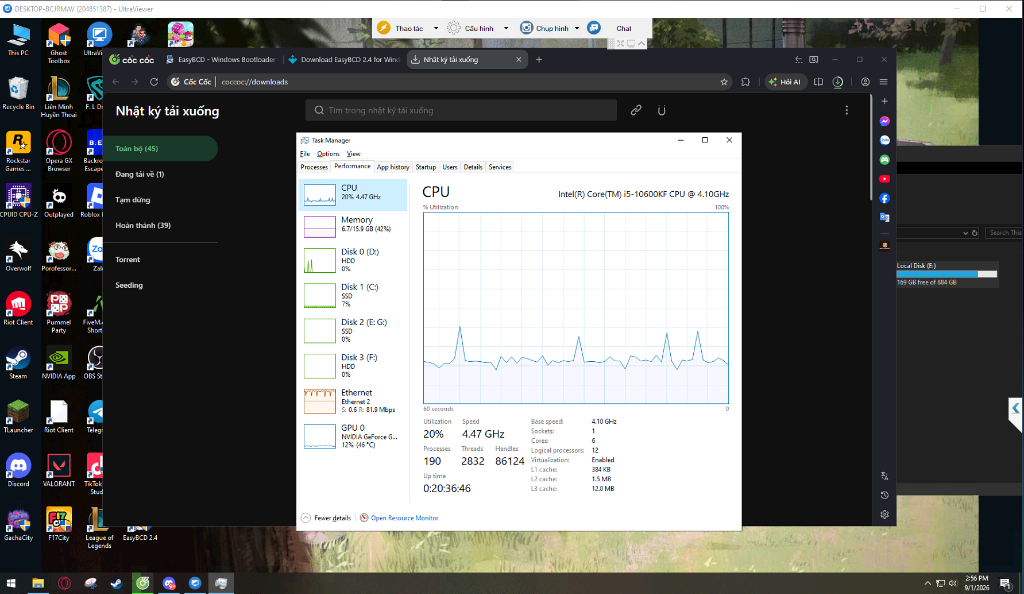Select Recycle Bin on the desktop
The image size is (1024, 594).
tap(18, 93)
